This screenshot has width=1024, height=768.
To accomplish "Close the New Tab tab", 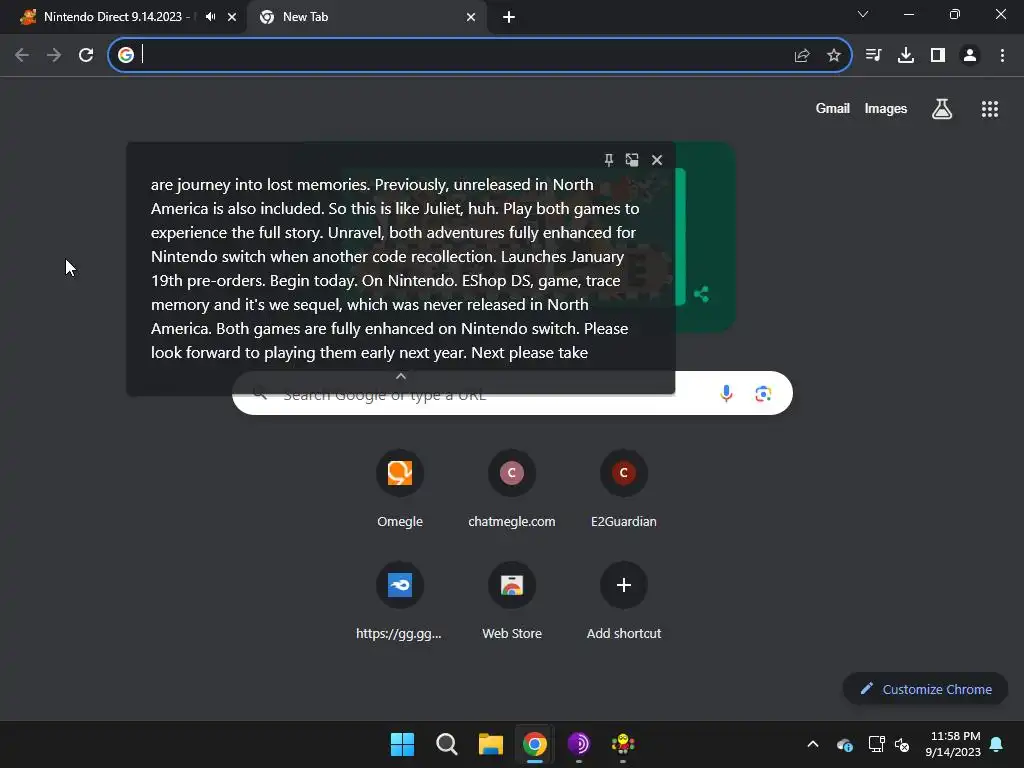I will click(471, 17).
